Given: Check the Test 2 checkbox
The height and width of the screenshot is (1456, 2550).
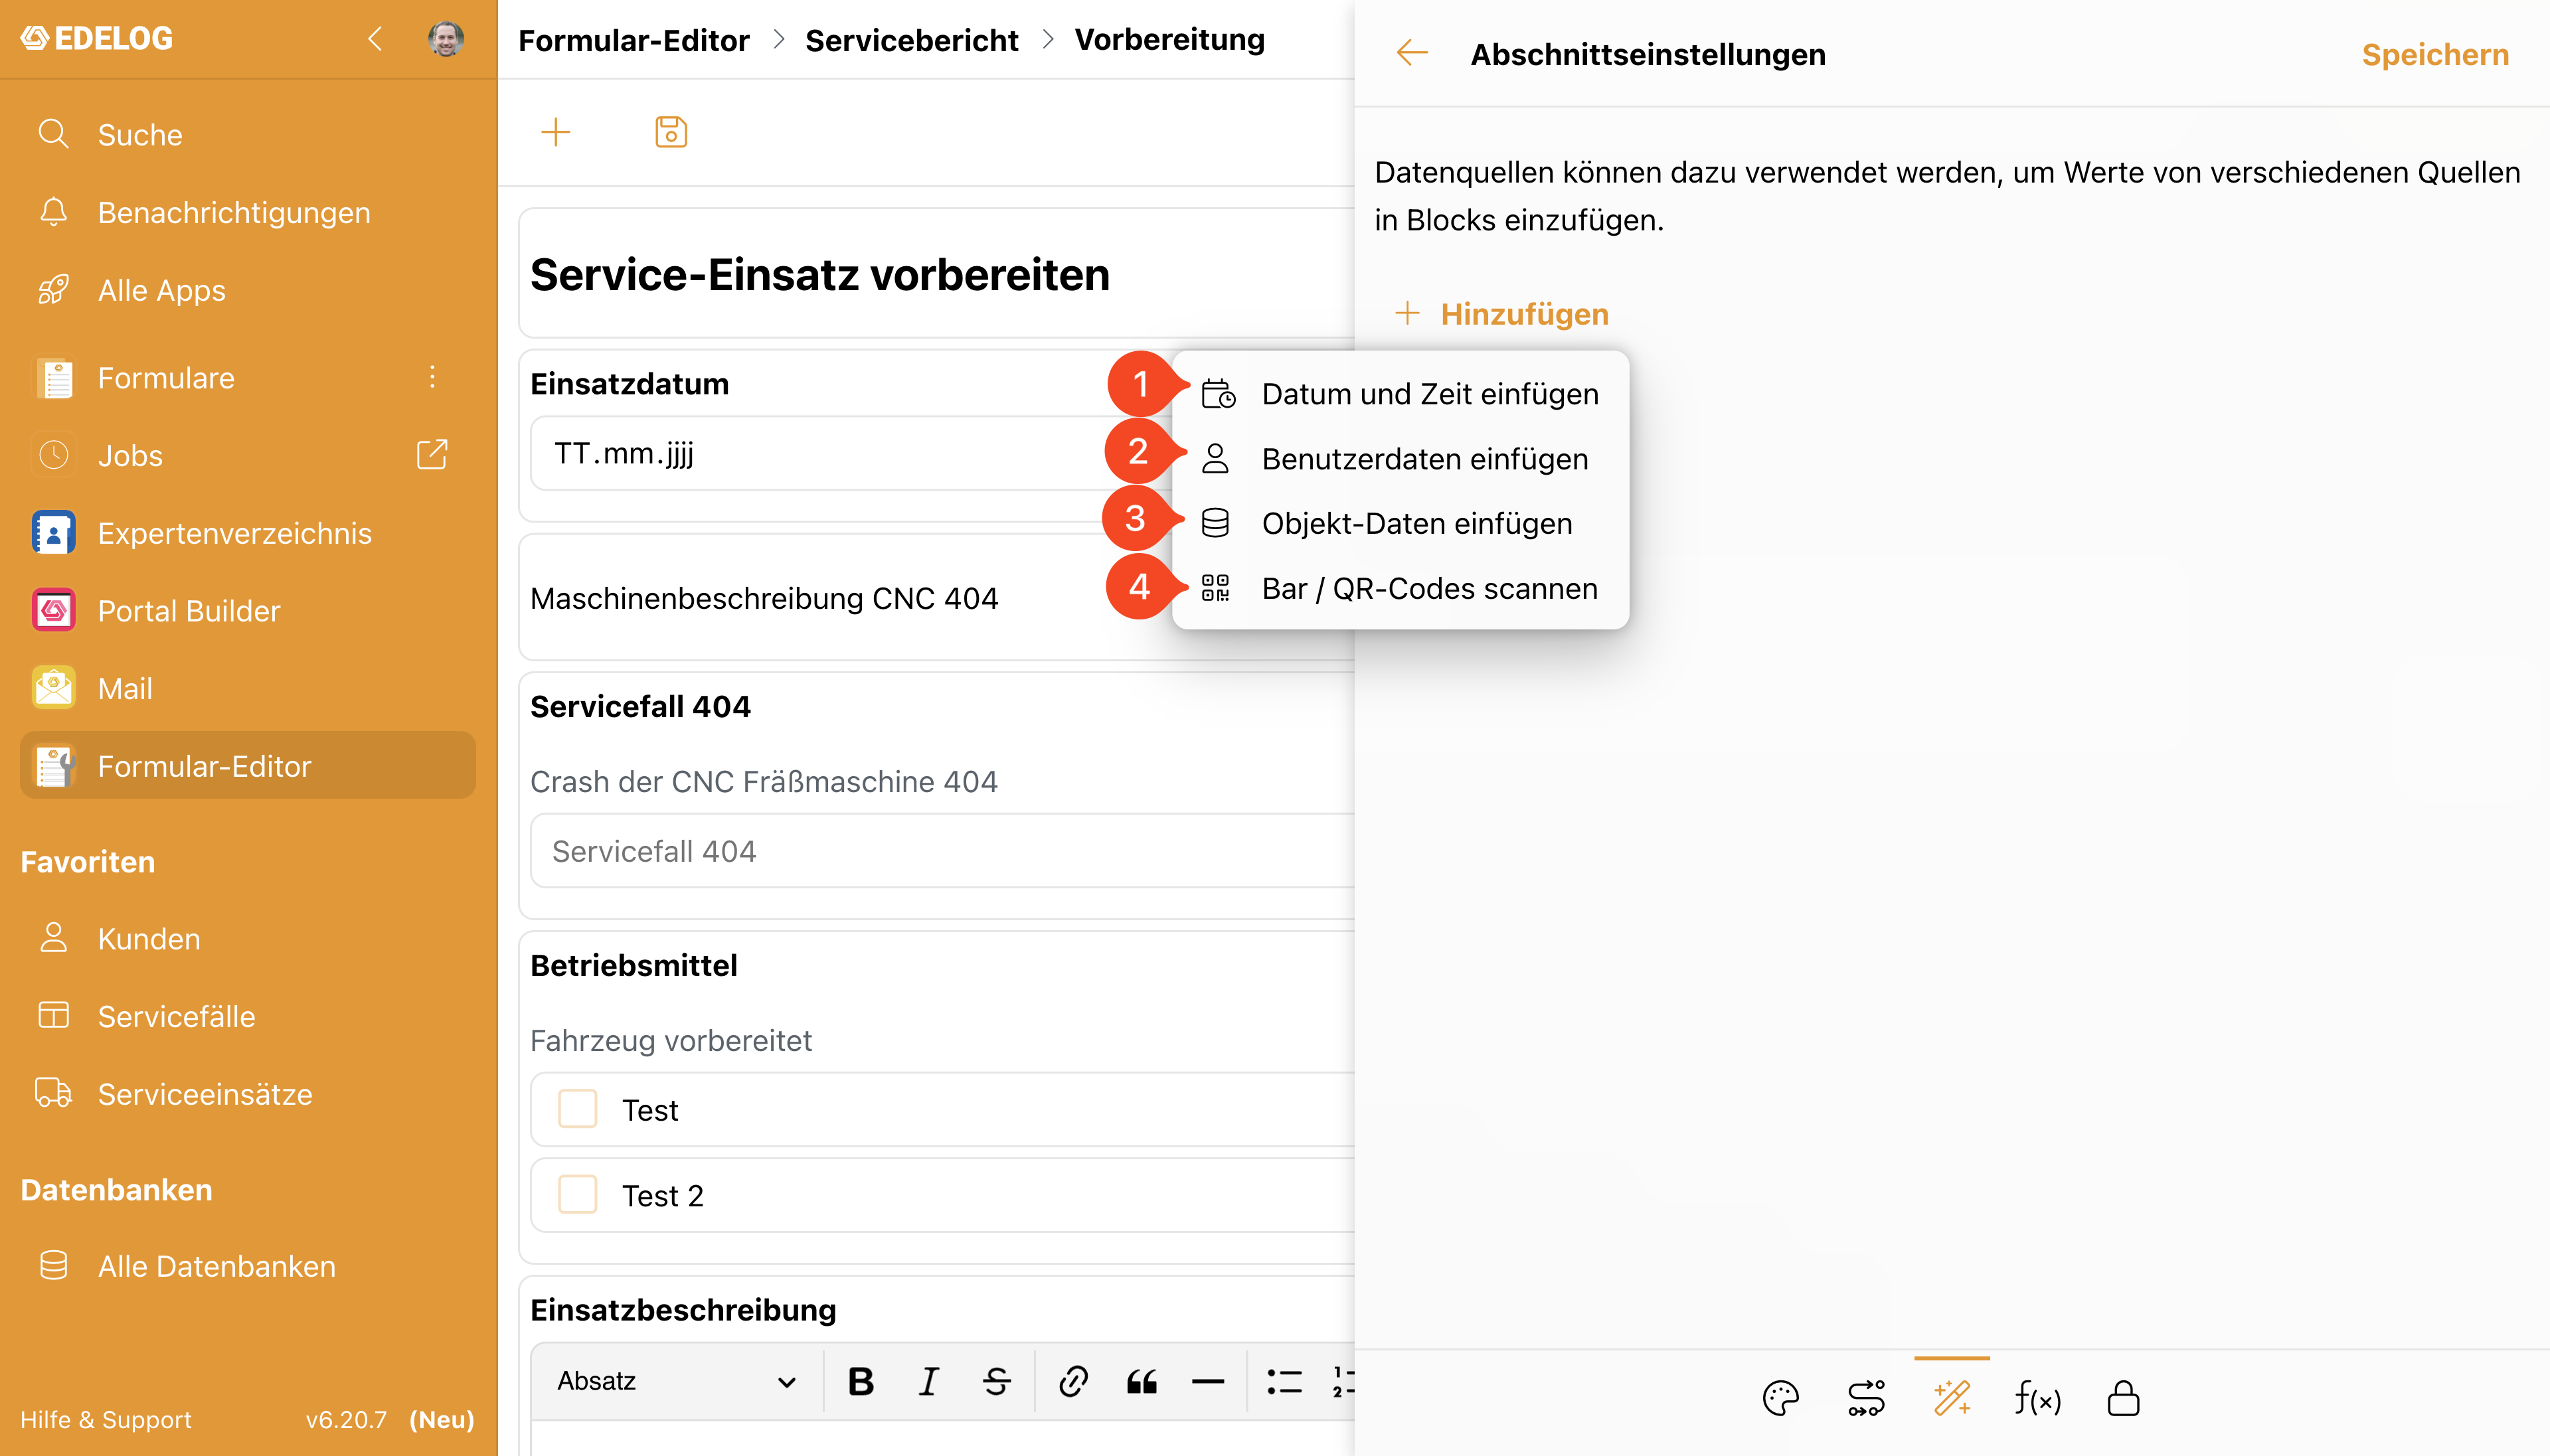Looking at the screenshot, I should tap(577, 1194).
